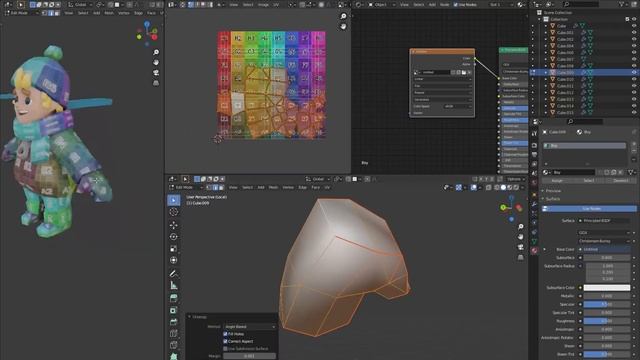
Task: Select the Transform tool in bottom viewport toolbar
Action: (173, 260)
